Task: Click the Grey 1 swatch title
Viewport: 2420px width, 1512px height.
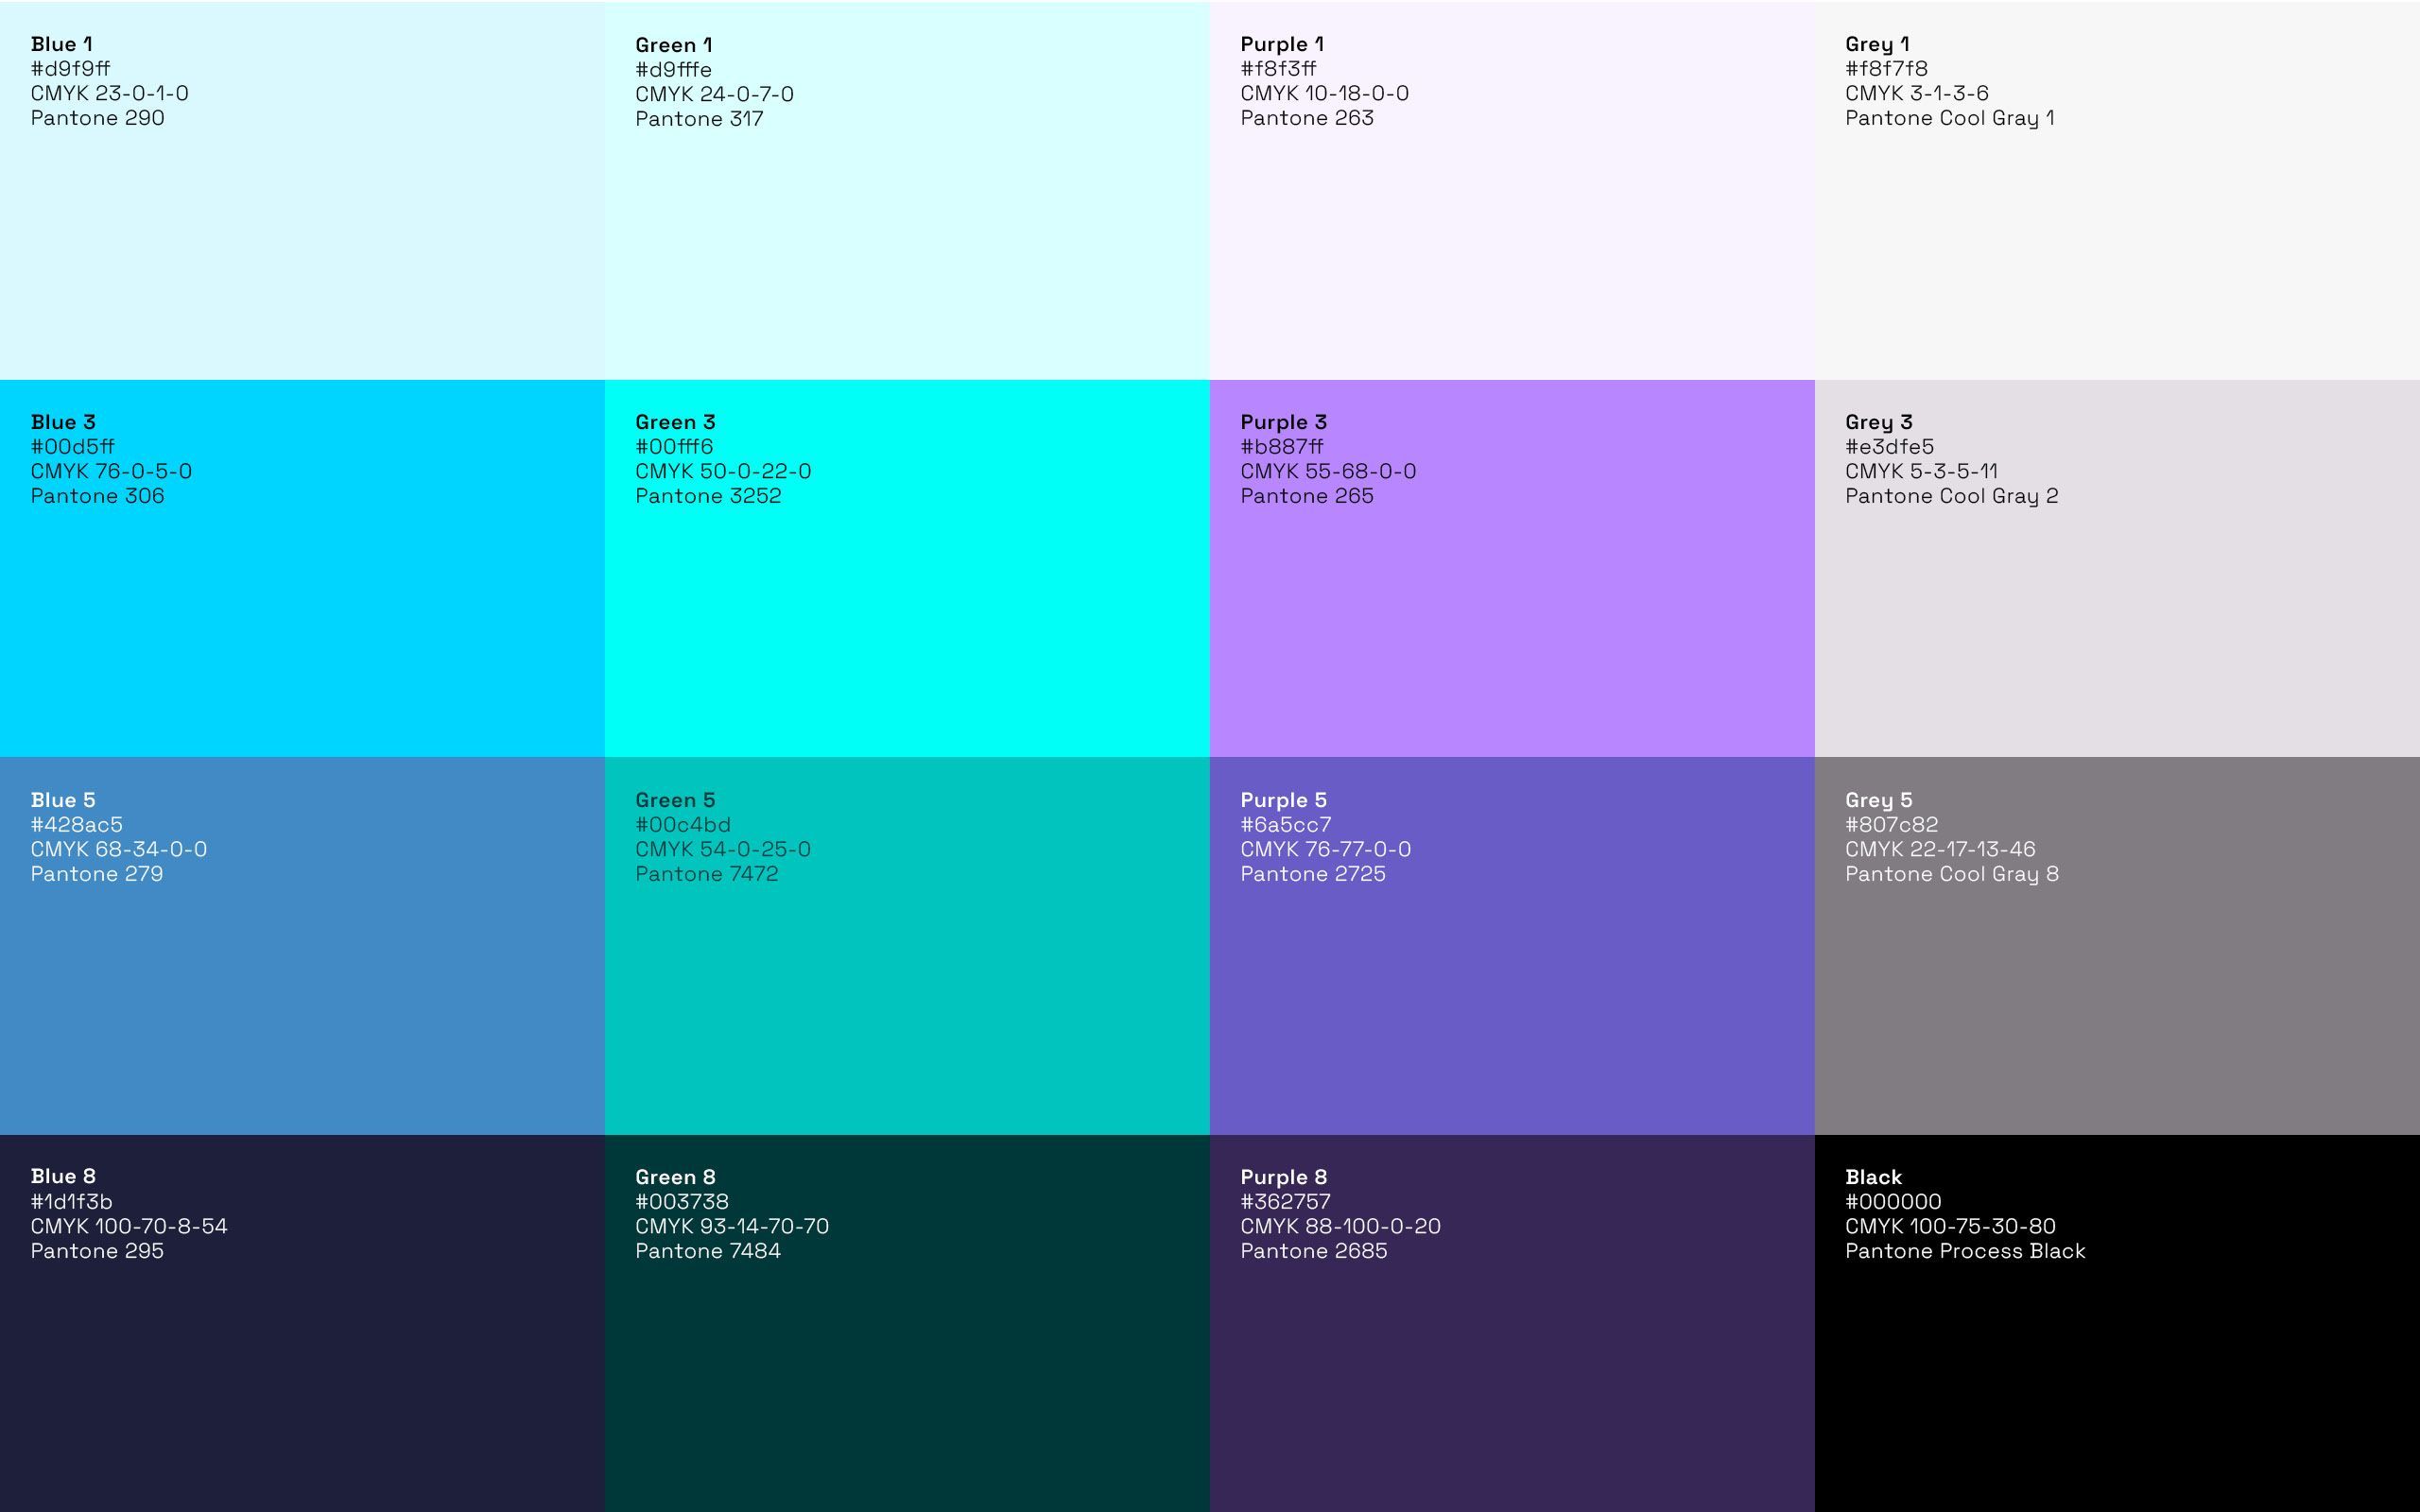Action: tap(1877, 44)
